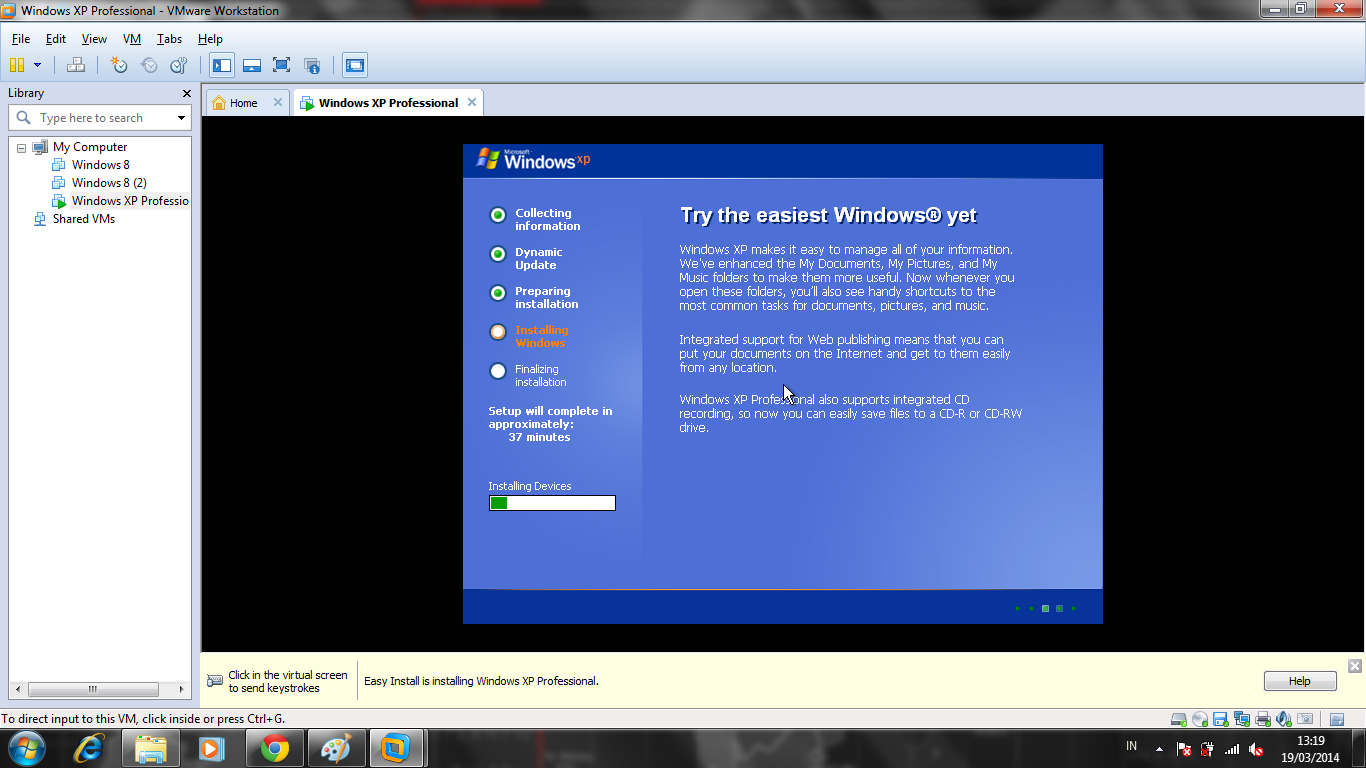1366x768 pixels.
Task: Open the View menu
Action: [x=94, y=39]
